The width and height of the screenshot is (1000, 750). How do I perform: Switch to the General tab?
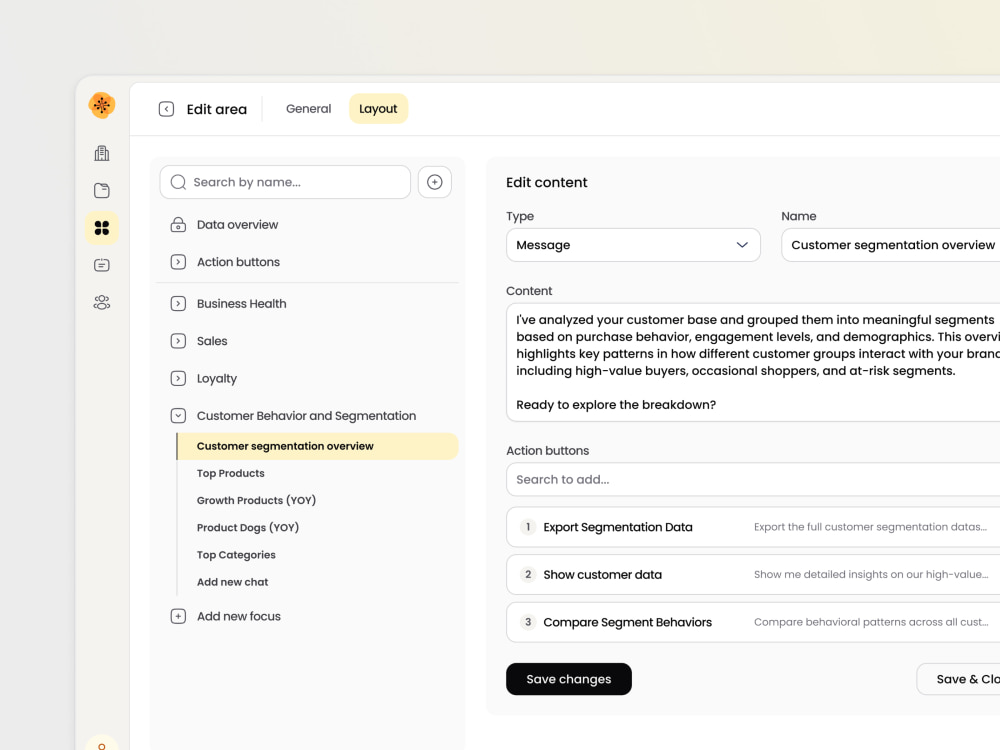309,108
